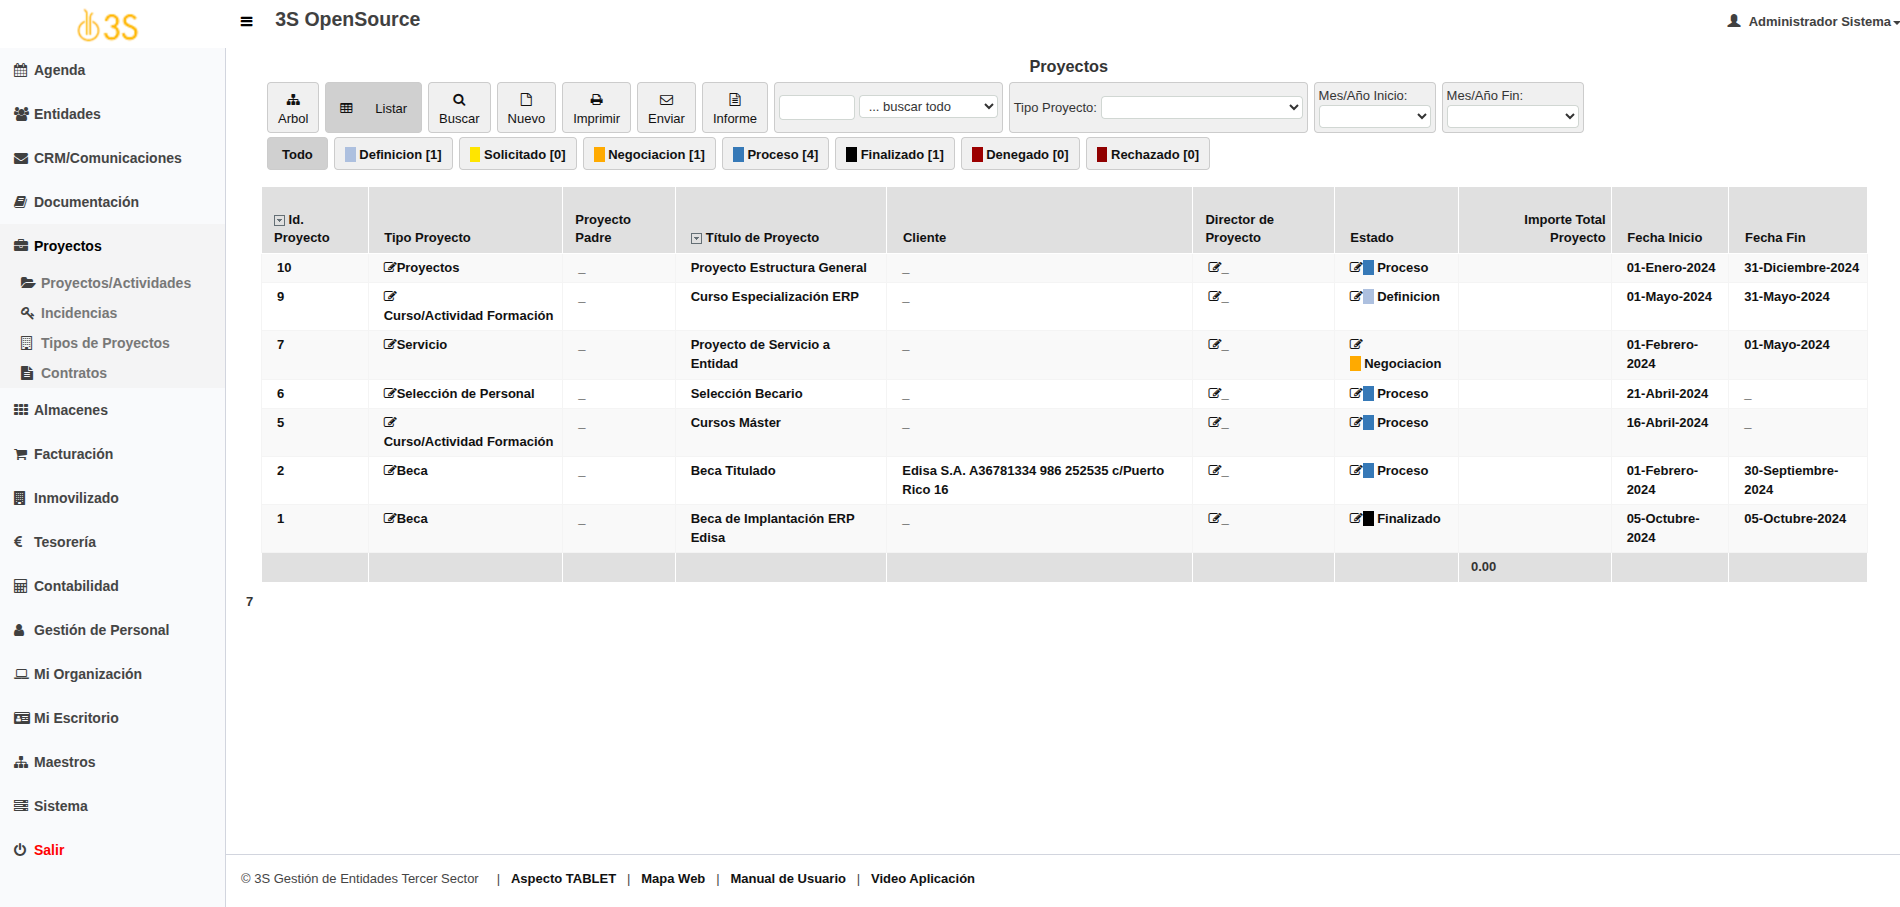
Task: Open the 'buscar todo' dropdown
Action: 929,107
